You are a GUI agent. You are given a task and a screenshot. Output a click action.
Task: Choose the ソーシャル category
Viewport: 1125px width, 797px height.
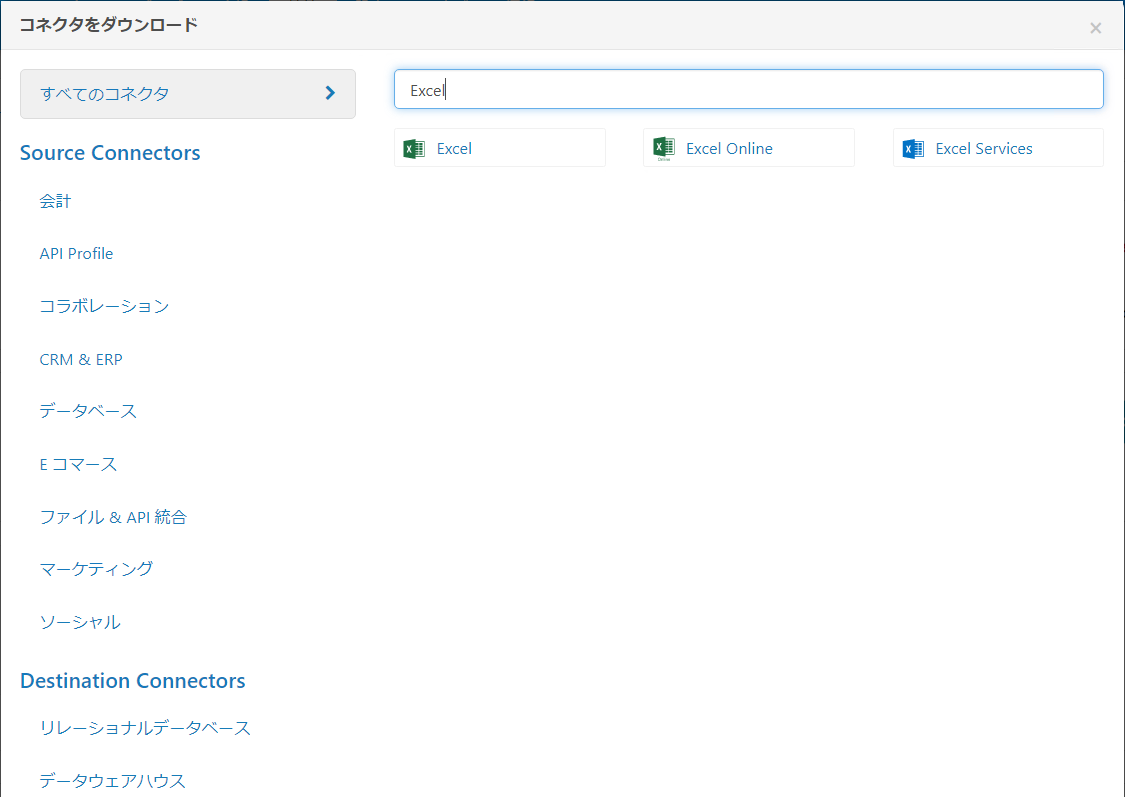point(80,622)
